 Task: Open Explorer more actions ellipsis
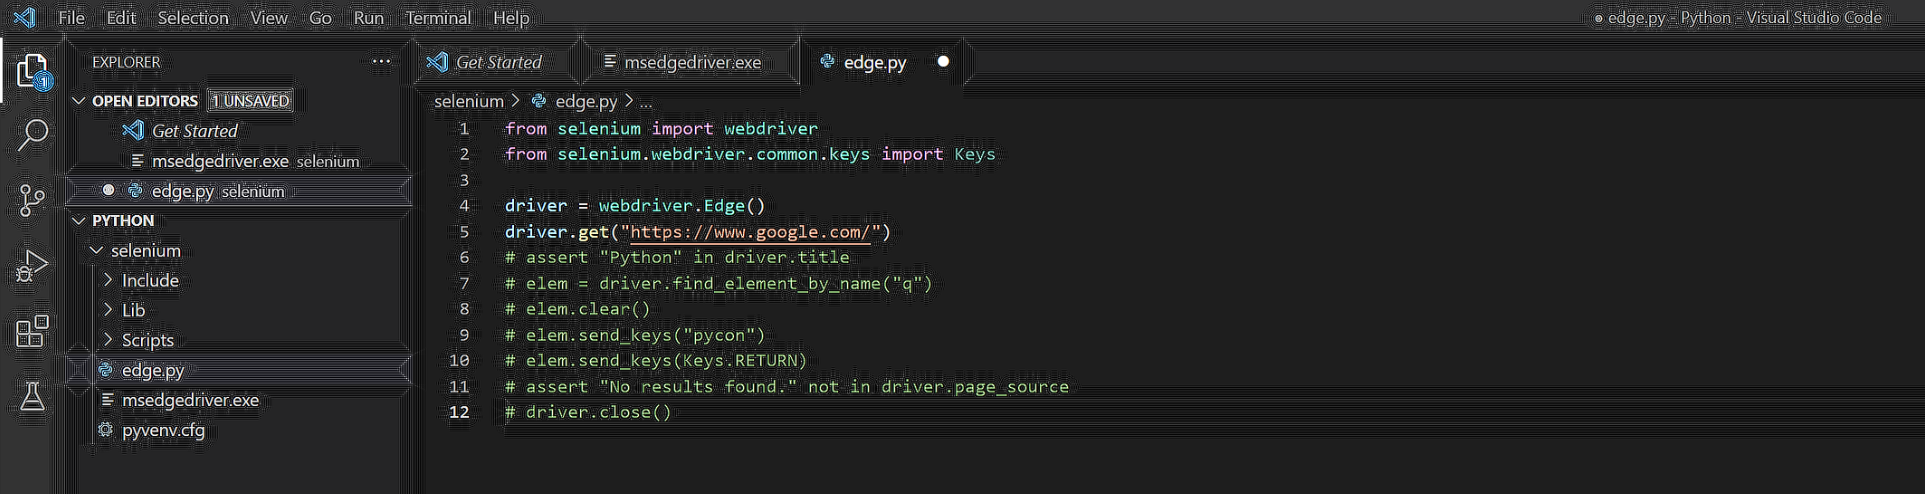coord(381,61)
